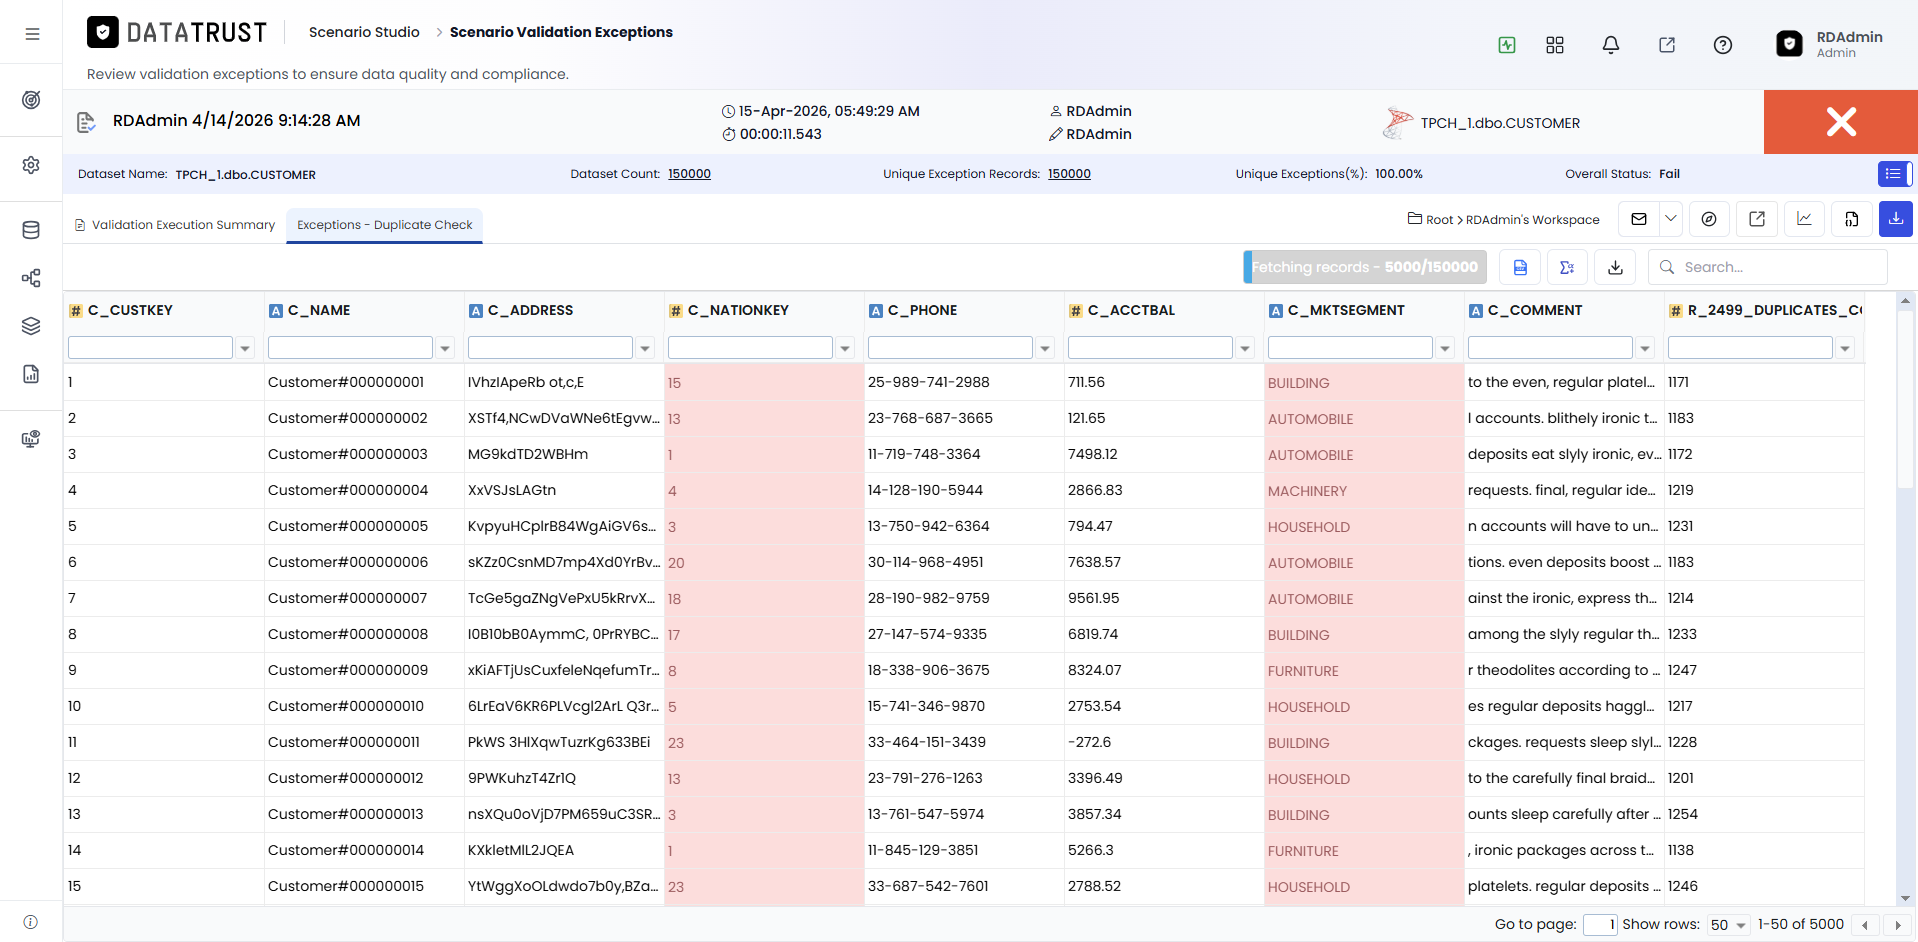Click the Fetching records progress bar
Screen dimensions: 1918x942
click(x=1365, y=267)
